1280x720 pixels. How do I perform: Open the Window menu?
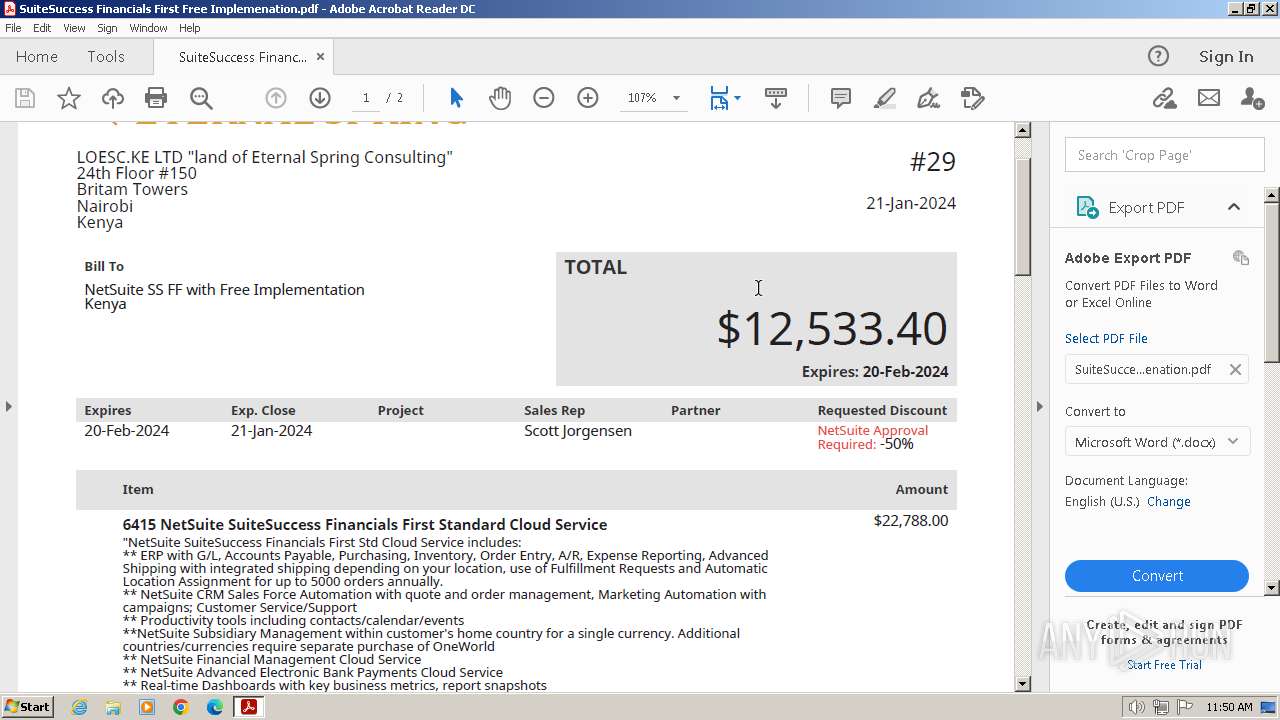tap(148, 28)
